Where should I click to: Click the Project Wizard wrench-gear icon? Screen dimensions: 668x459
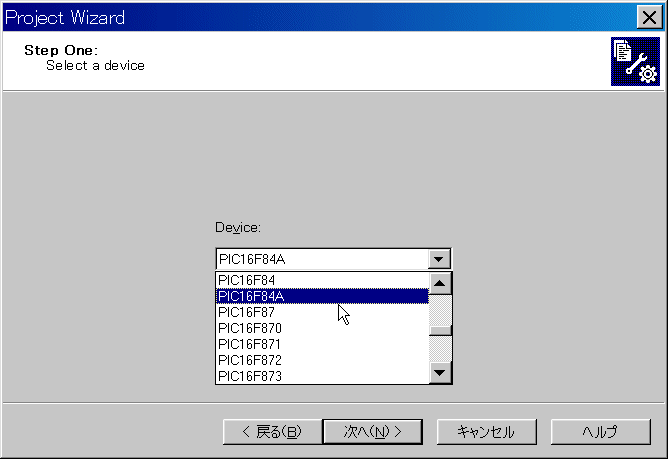(x=635, y=61)
